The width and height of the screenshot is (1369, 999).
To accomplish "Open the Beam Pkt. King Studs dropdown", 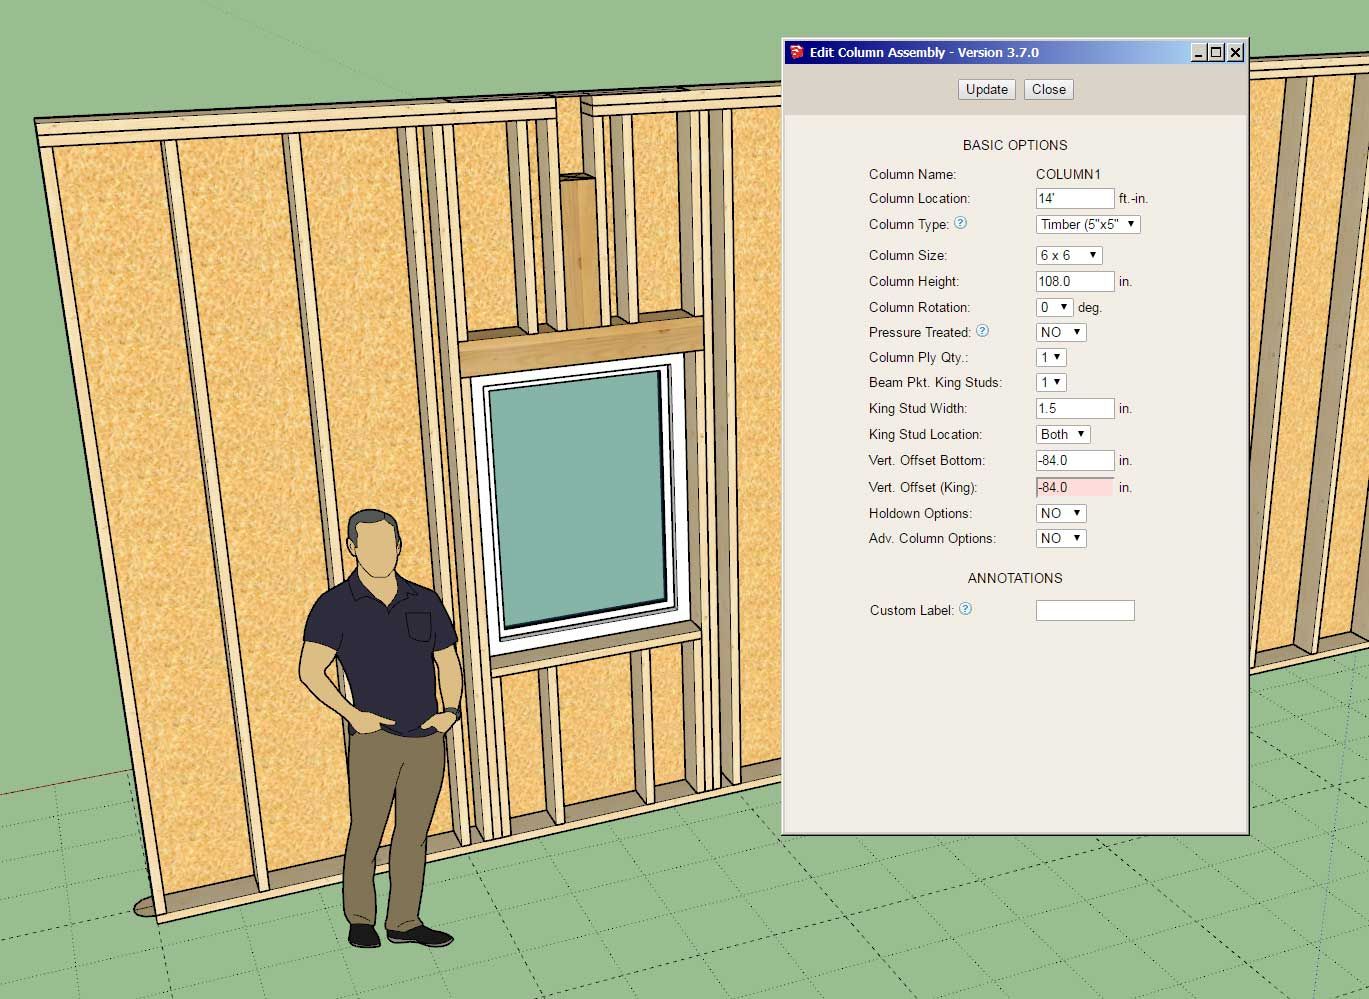I will tap(1051, 382).
